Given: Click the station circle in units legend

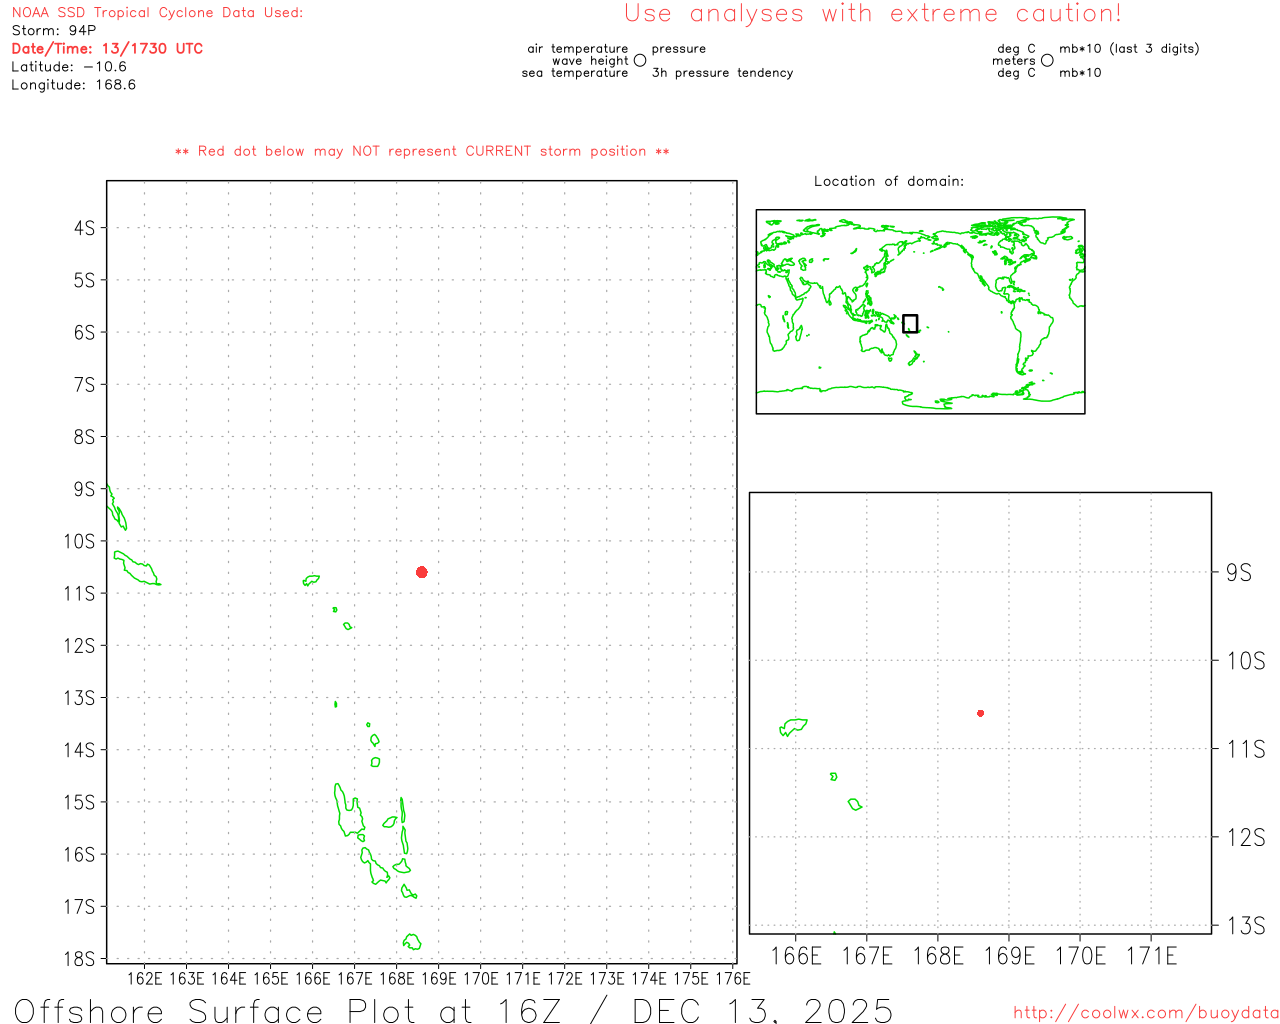Looking at the screenshot, I should (x=1047, y=61).
